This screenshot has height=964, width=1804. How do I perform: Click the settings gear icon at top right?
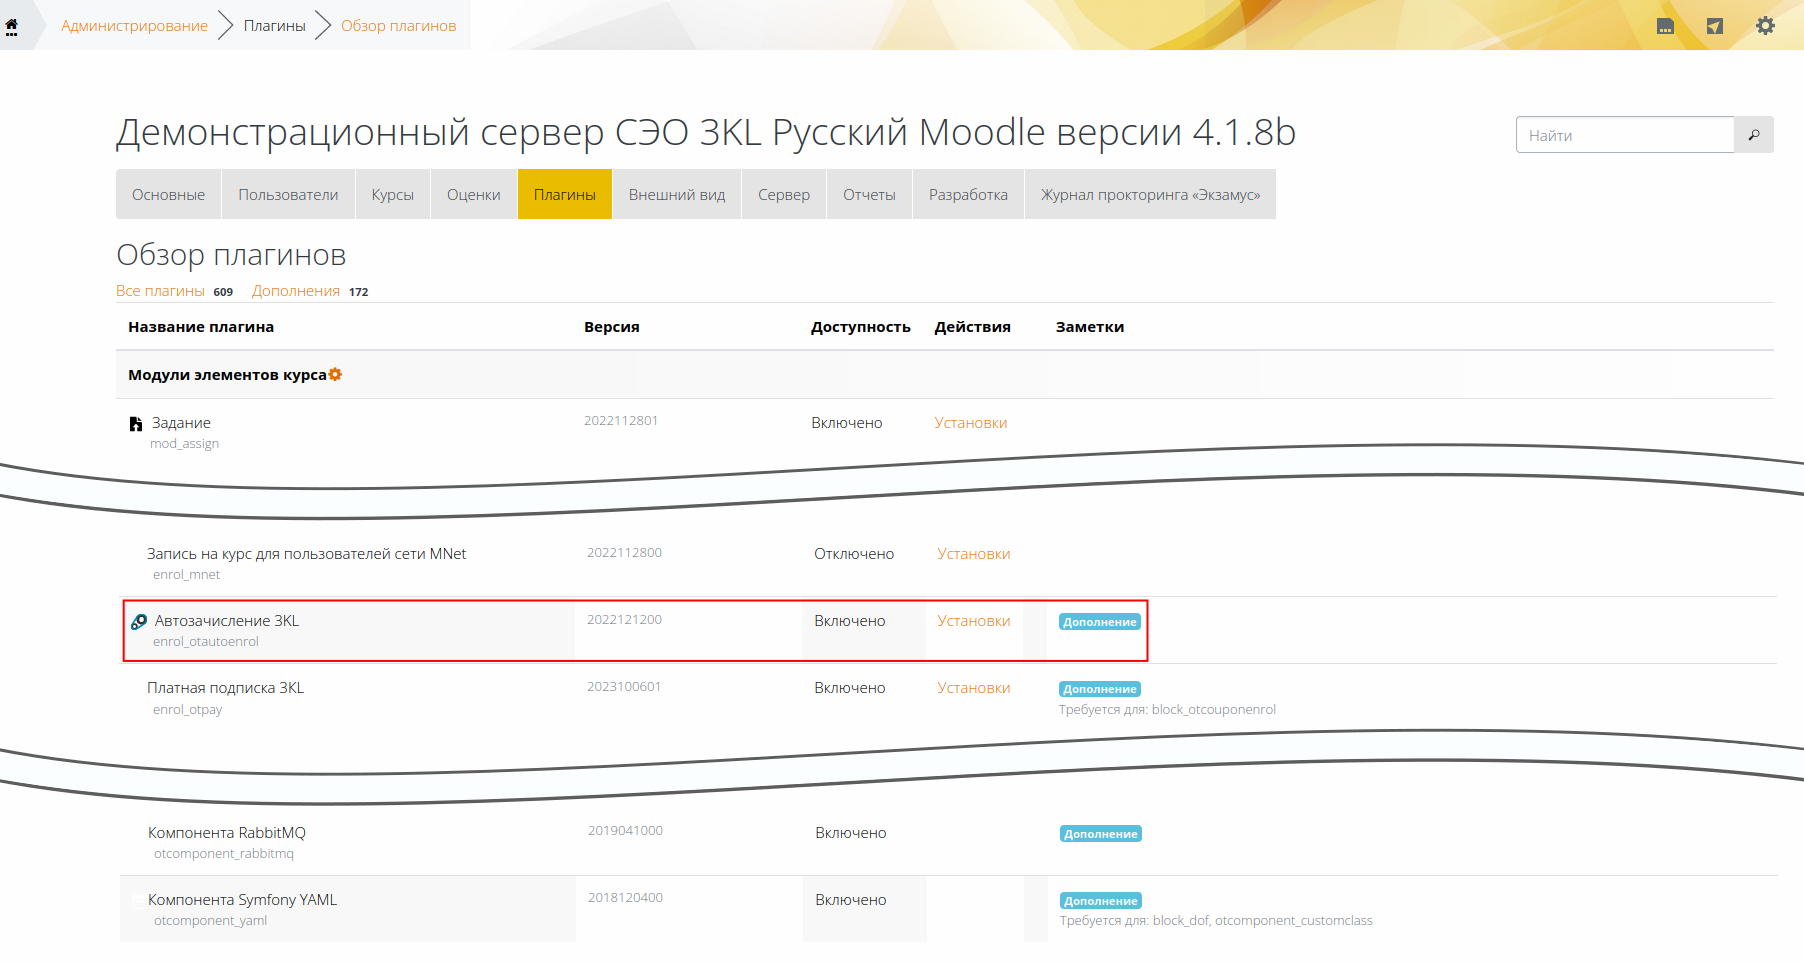click(x=1766, y=26)
